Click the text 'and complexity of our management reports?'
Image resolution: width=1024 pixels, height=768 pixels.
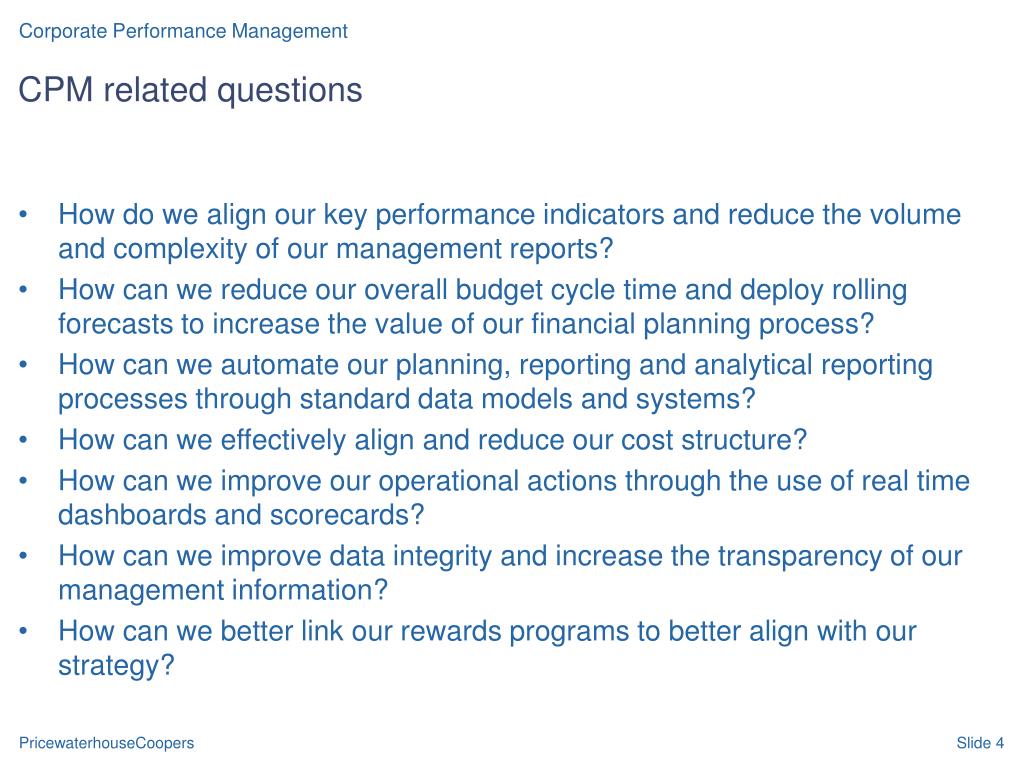pos(336,249)
